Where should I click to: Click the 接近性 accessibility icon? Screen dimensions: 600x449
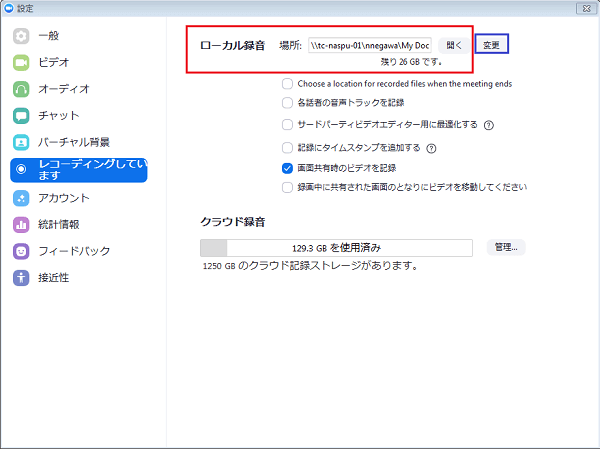[21, 278]
